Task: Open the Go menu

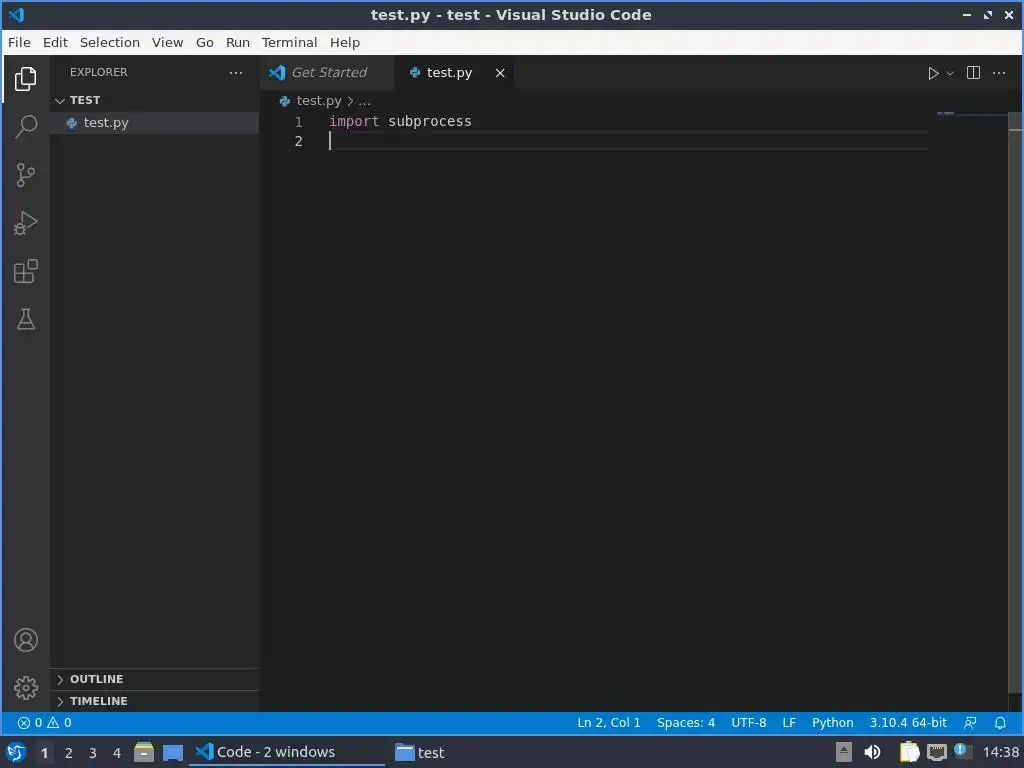Action: point(204,42)
